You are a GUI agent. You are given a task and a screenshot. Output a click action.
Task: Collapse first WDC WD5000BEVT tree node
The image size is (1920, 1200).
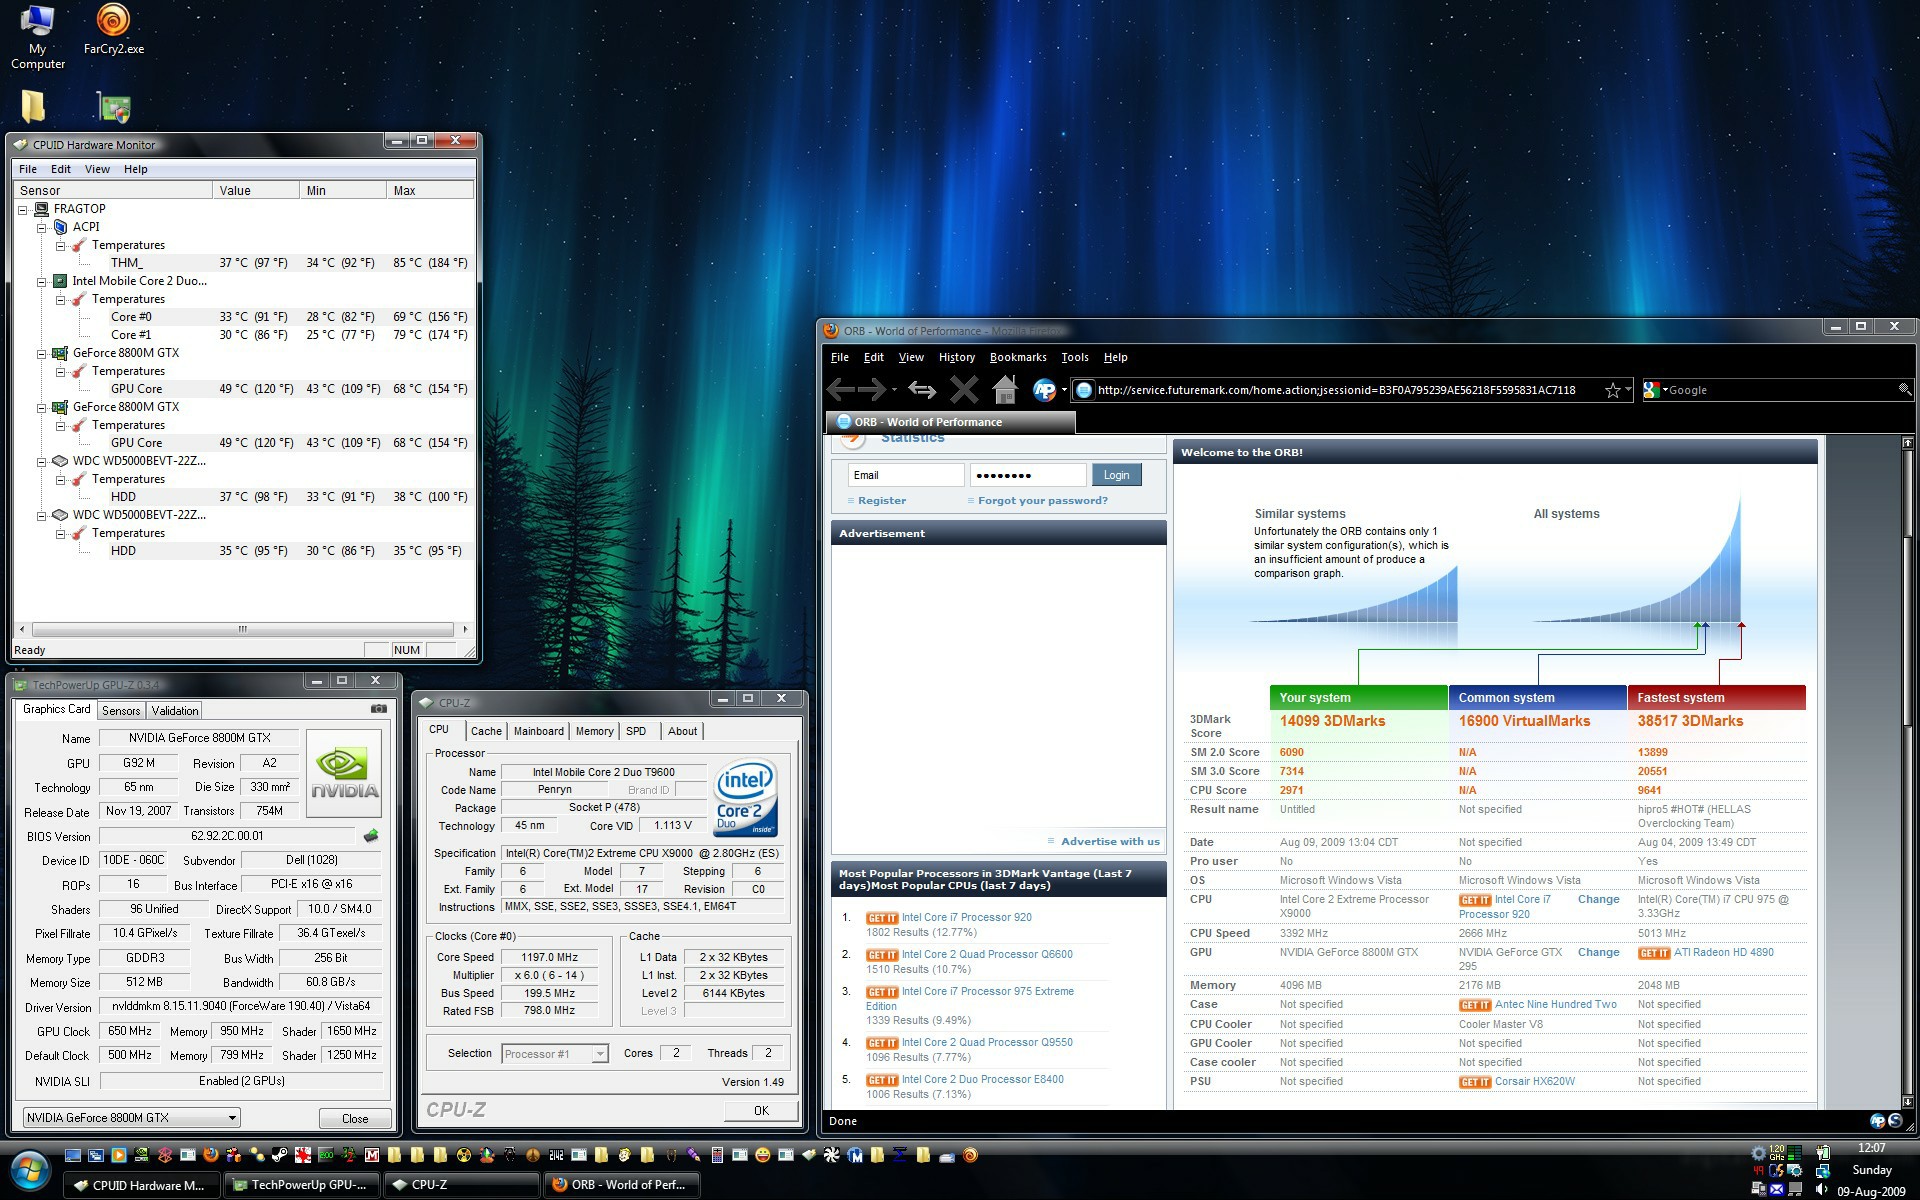(x=42, y=461)
